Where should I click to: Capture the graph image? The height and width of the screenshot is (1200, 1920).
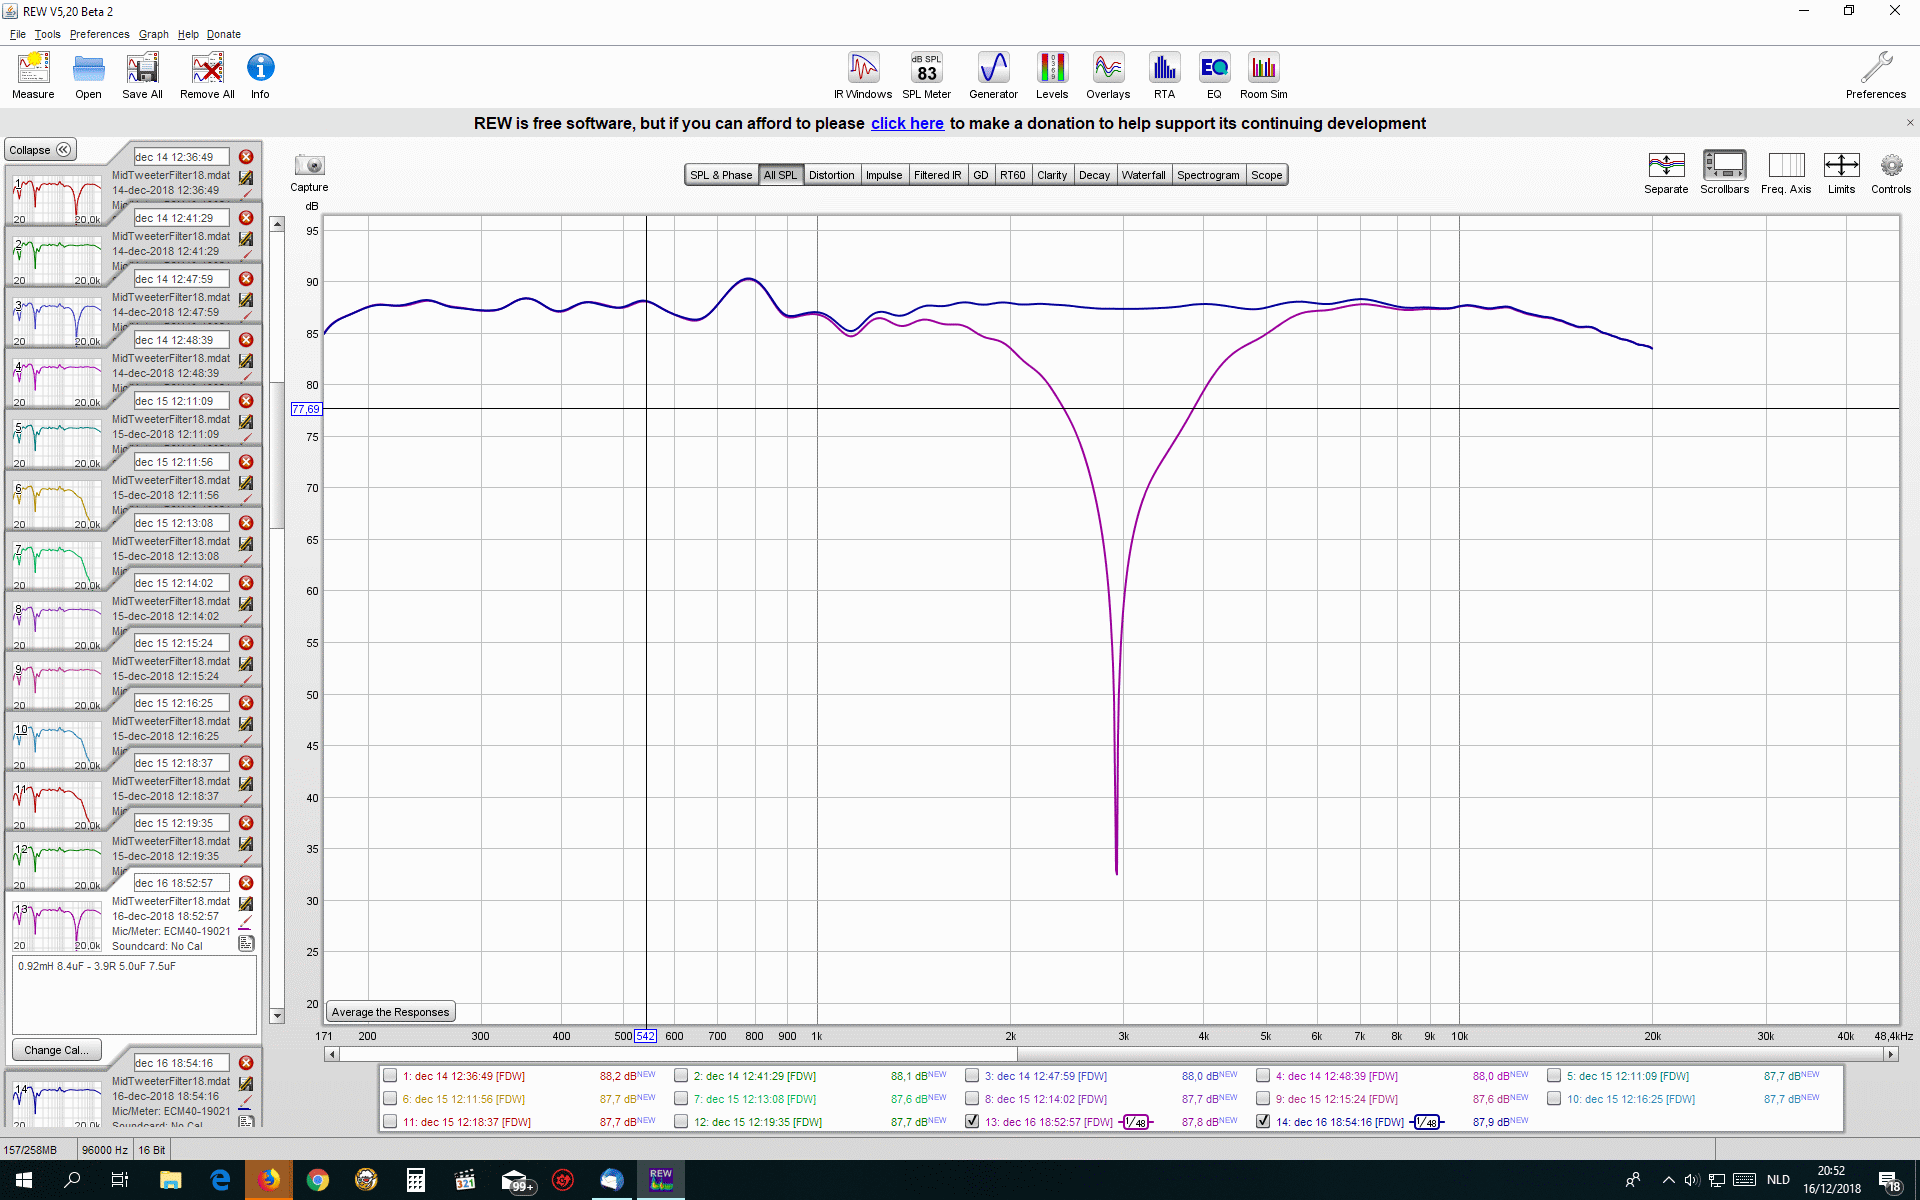tap(309, 172)
